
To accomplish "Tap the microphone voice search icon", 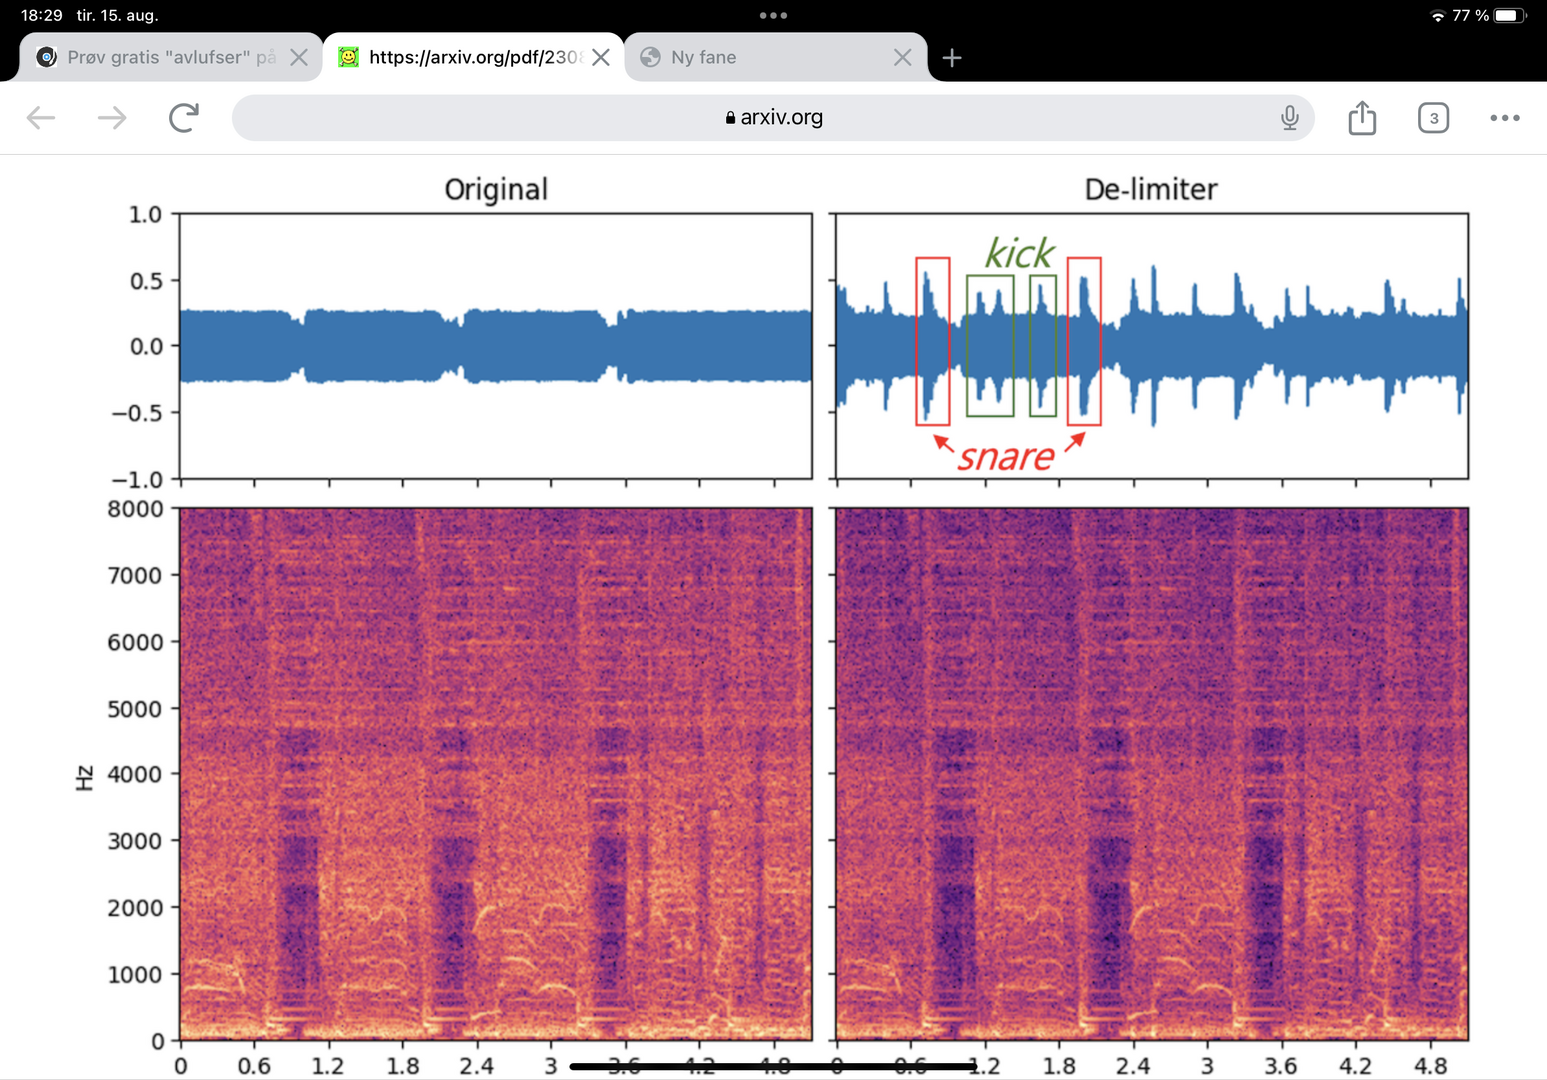I will click(x=1290, y=118).
